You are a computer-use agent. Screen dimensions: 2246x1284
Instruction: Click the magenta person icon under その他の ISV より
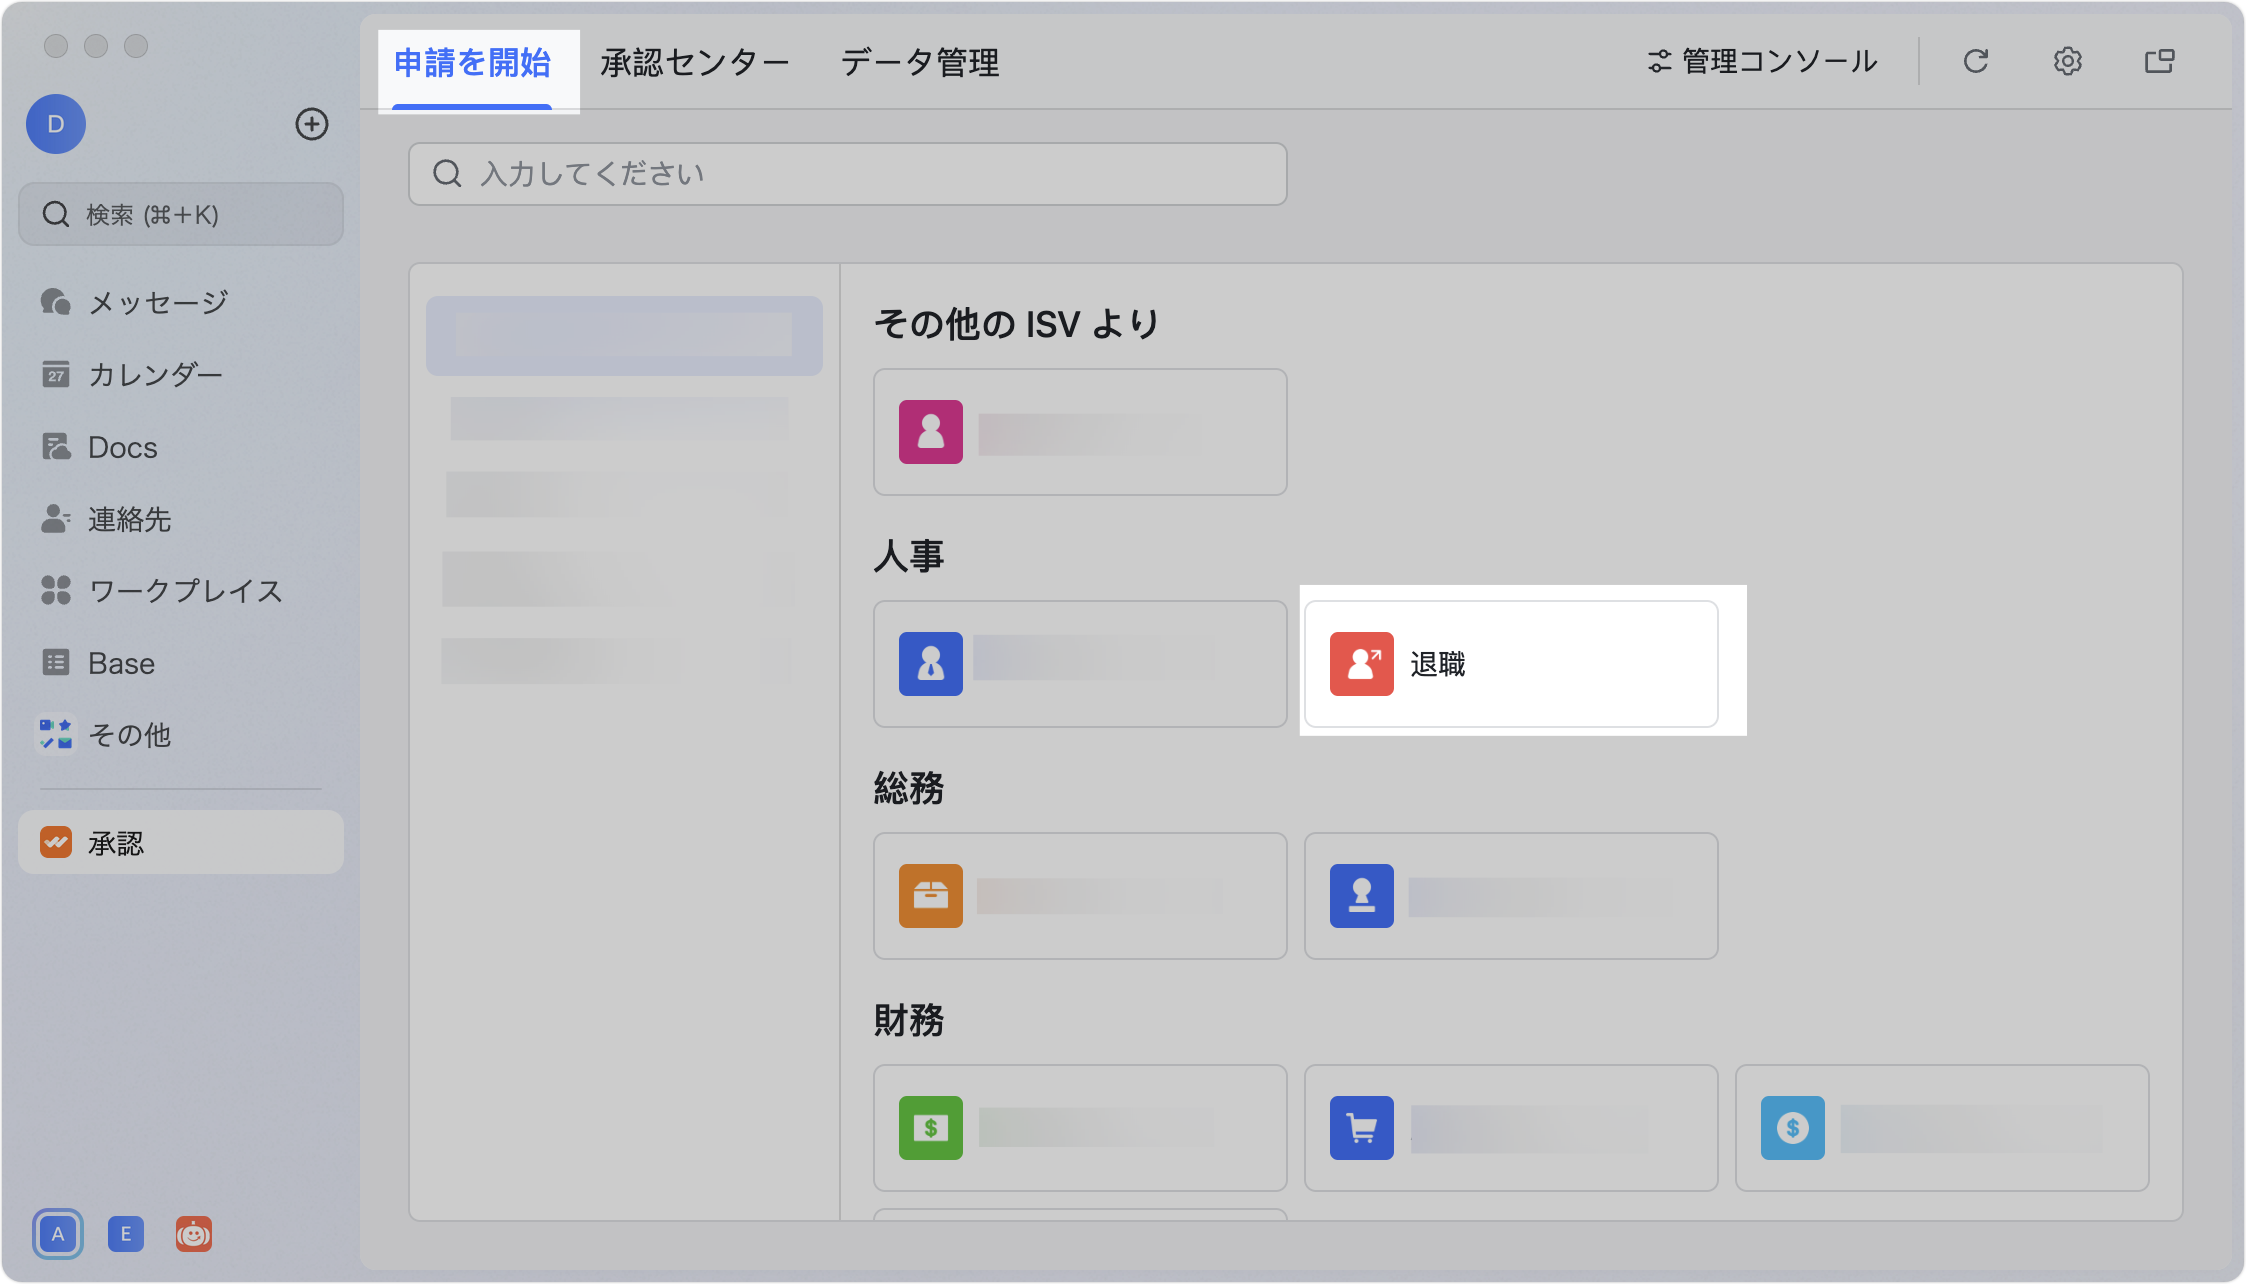(931, 432)
